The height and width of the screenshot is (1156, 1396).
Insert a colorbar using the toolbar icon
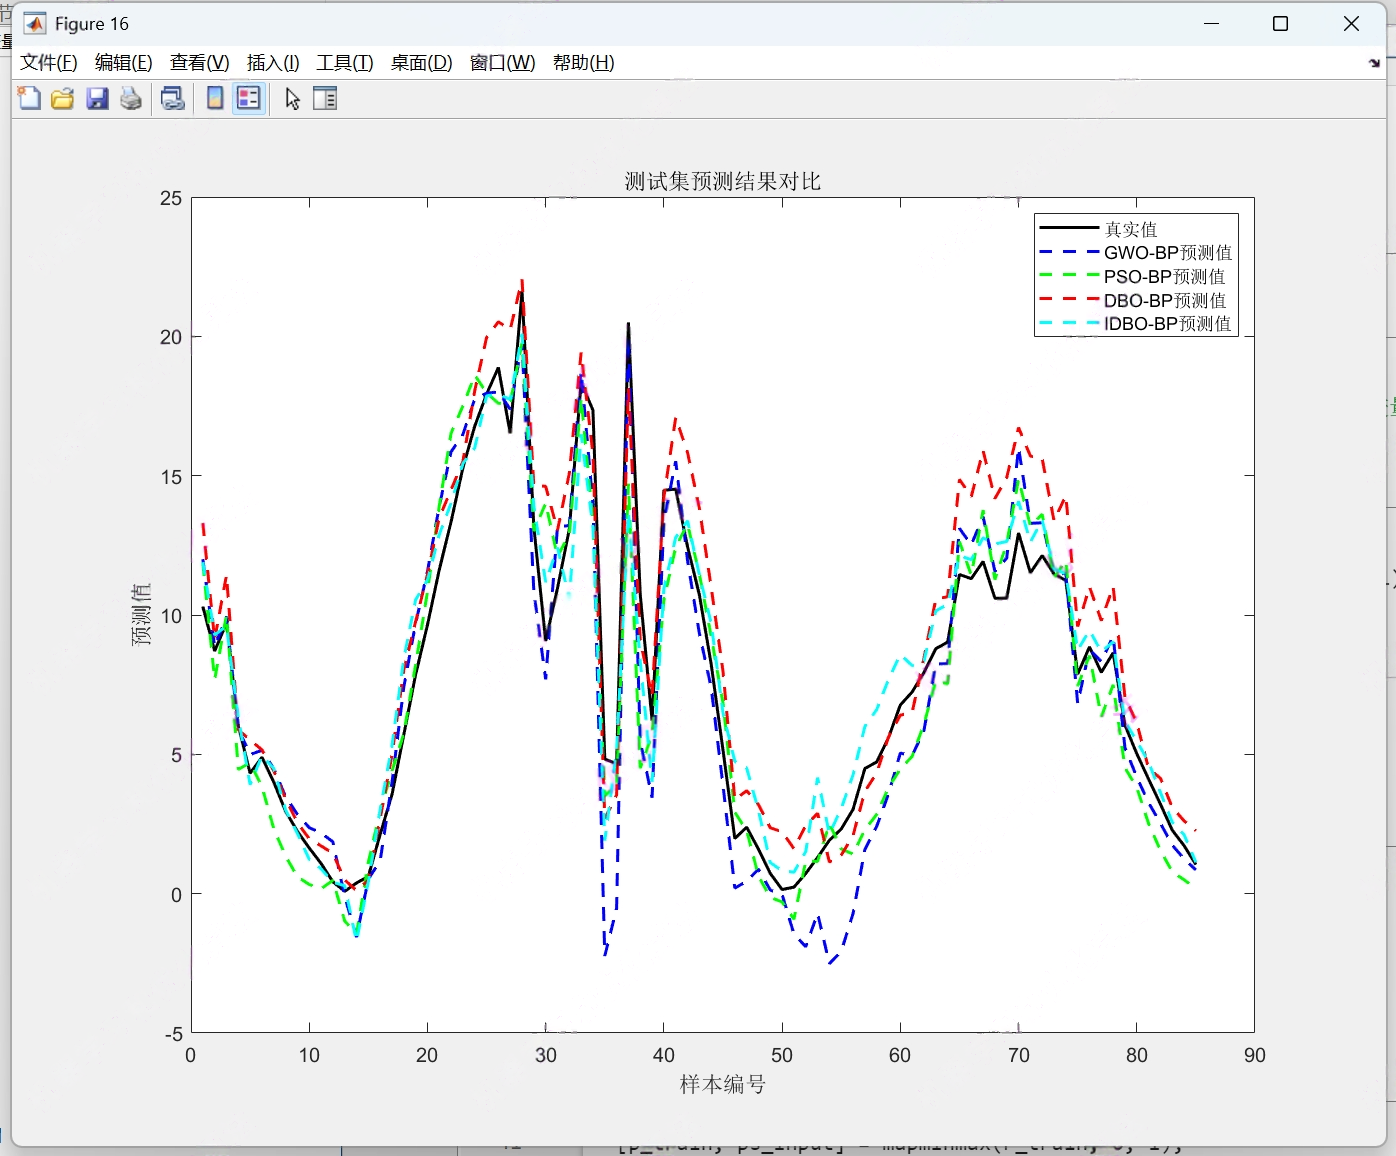tap(215, 98)
